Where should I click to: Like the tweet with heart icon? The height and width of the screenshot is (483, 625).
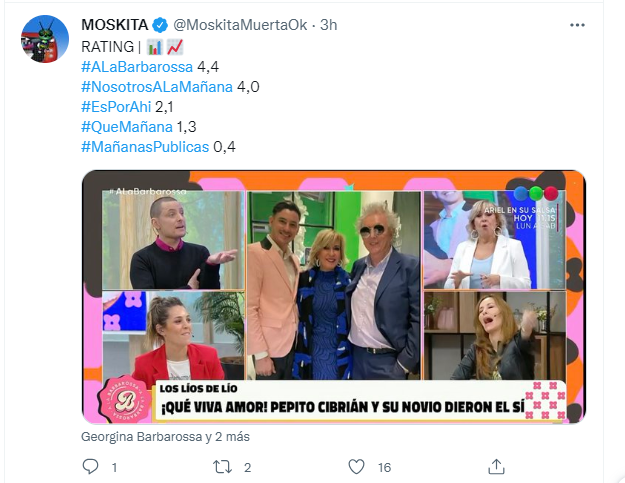click(x=356, y=467)
